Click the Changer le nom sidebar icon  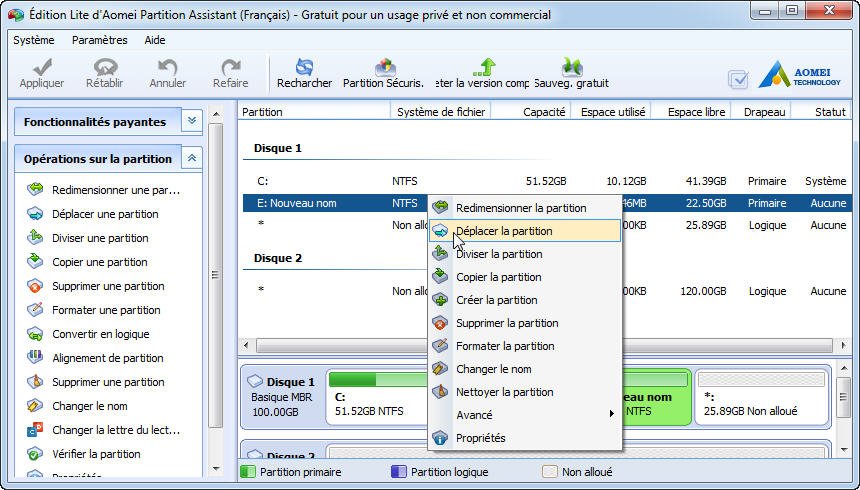[x=35, y=405]
